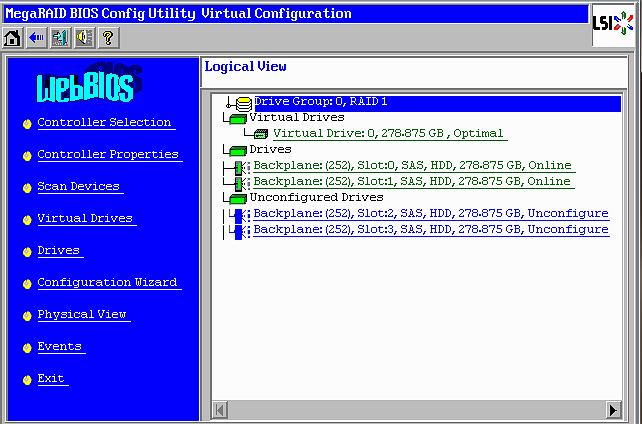The height and width of the screenshot is (424, 642).
Task: Open help with the question mark icon
Action: [x=107, y=37]
